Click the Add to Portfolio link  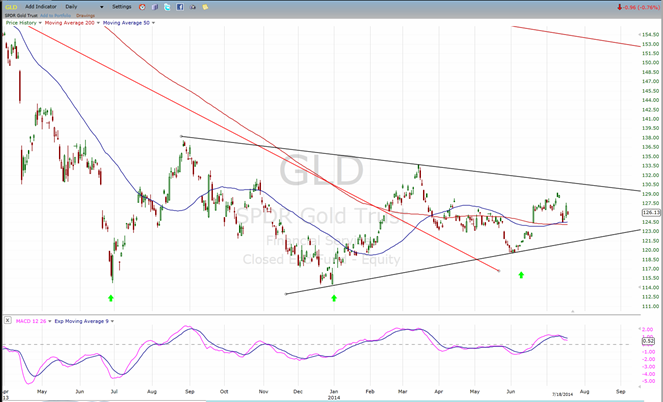(55, 16)
